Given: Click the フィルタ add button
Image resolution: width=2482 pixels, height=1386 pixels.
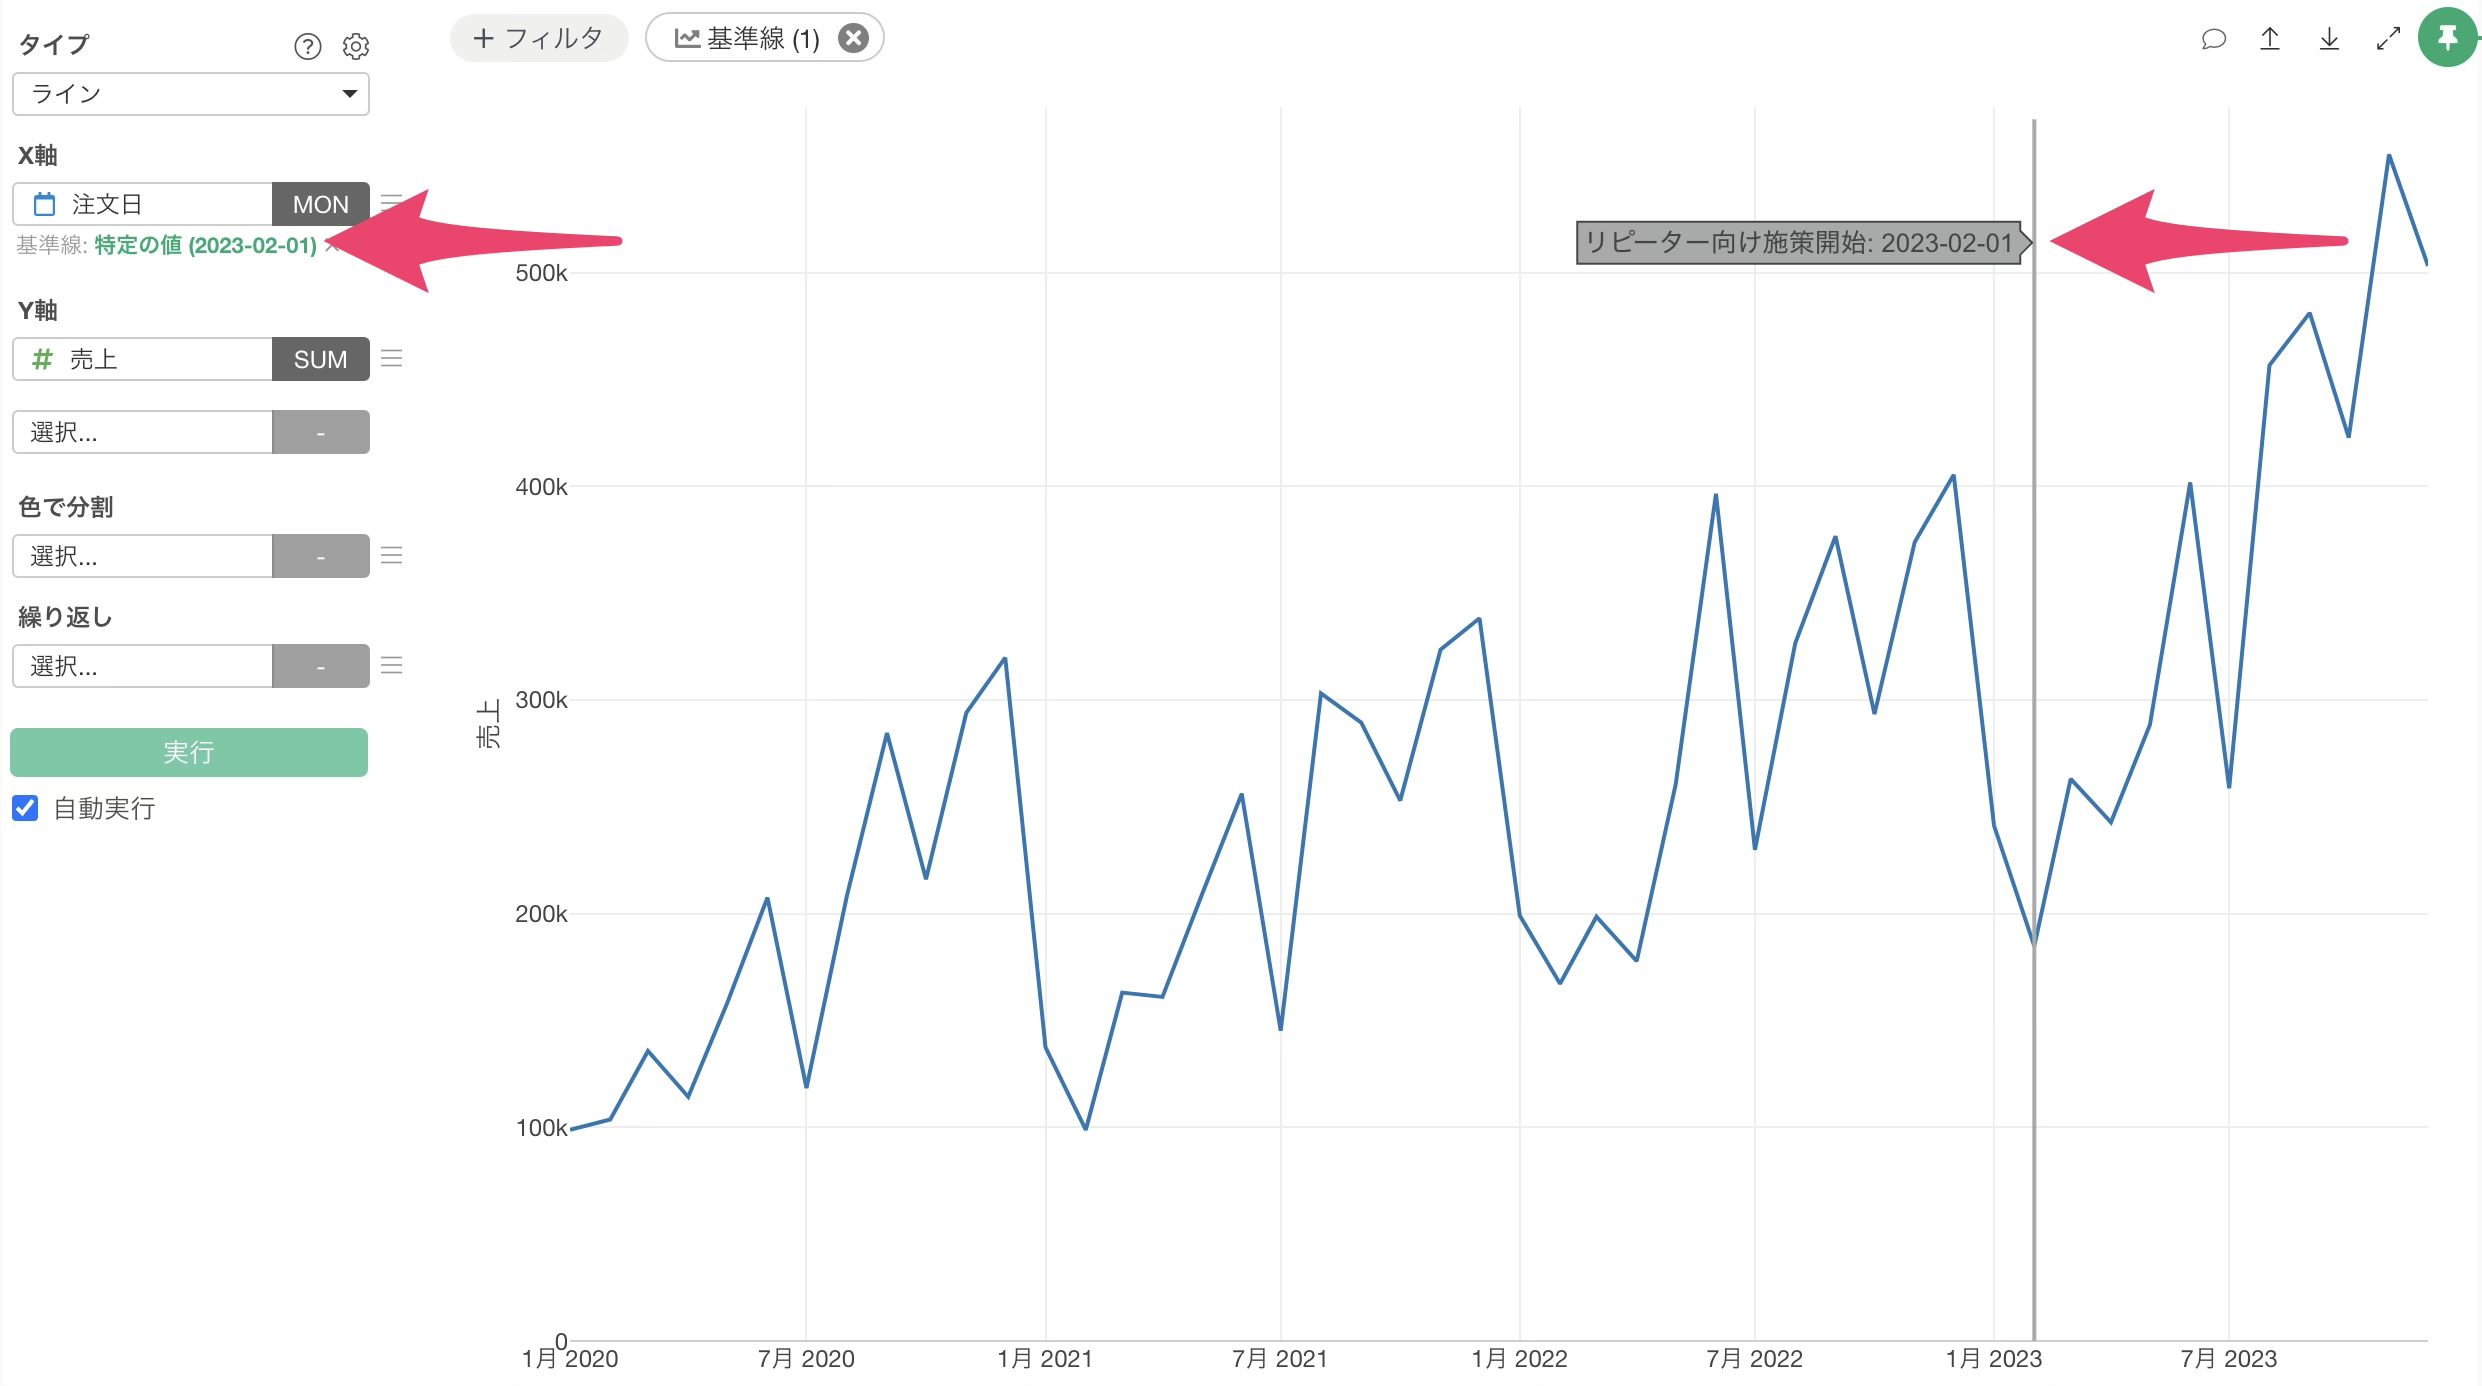Looking at the screenshot, I should tap(538, 38).
